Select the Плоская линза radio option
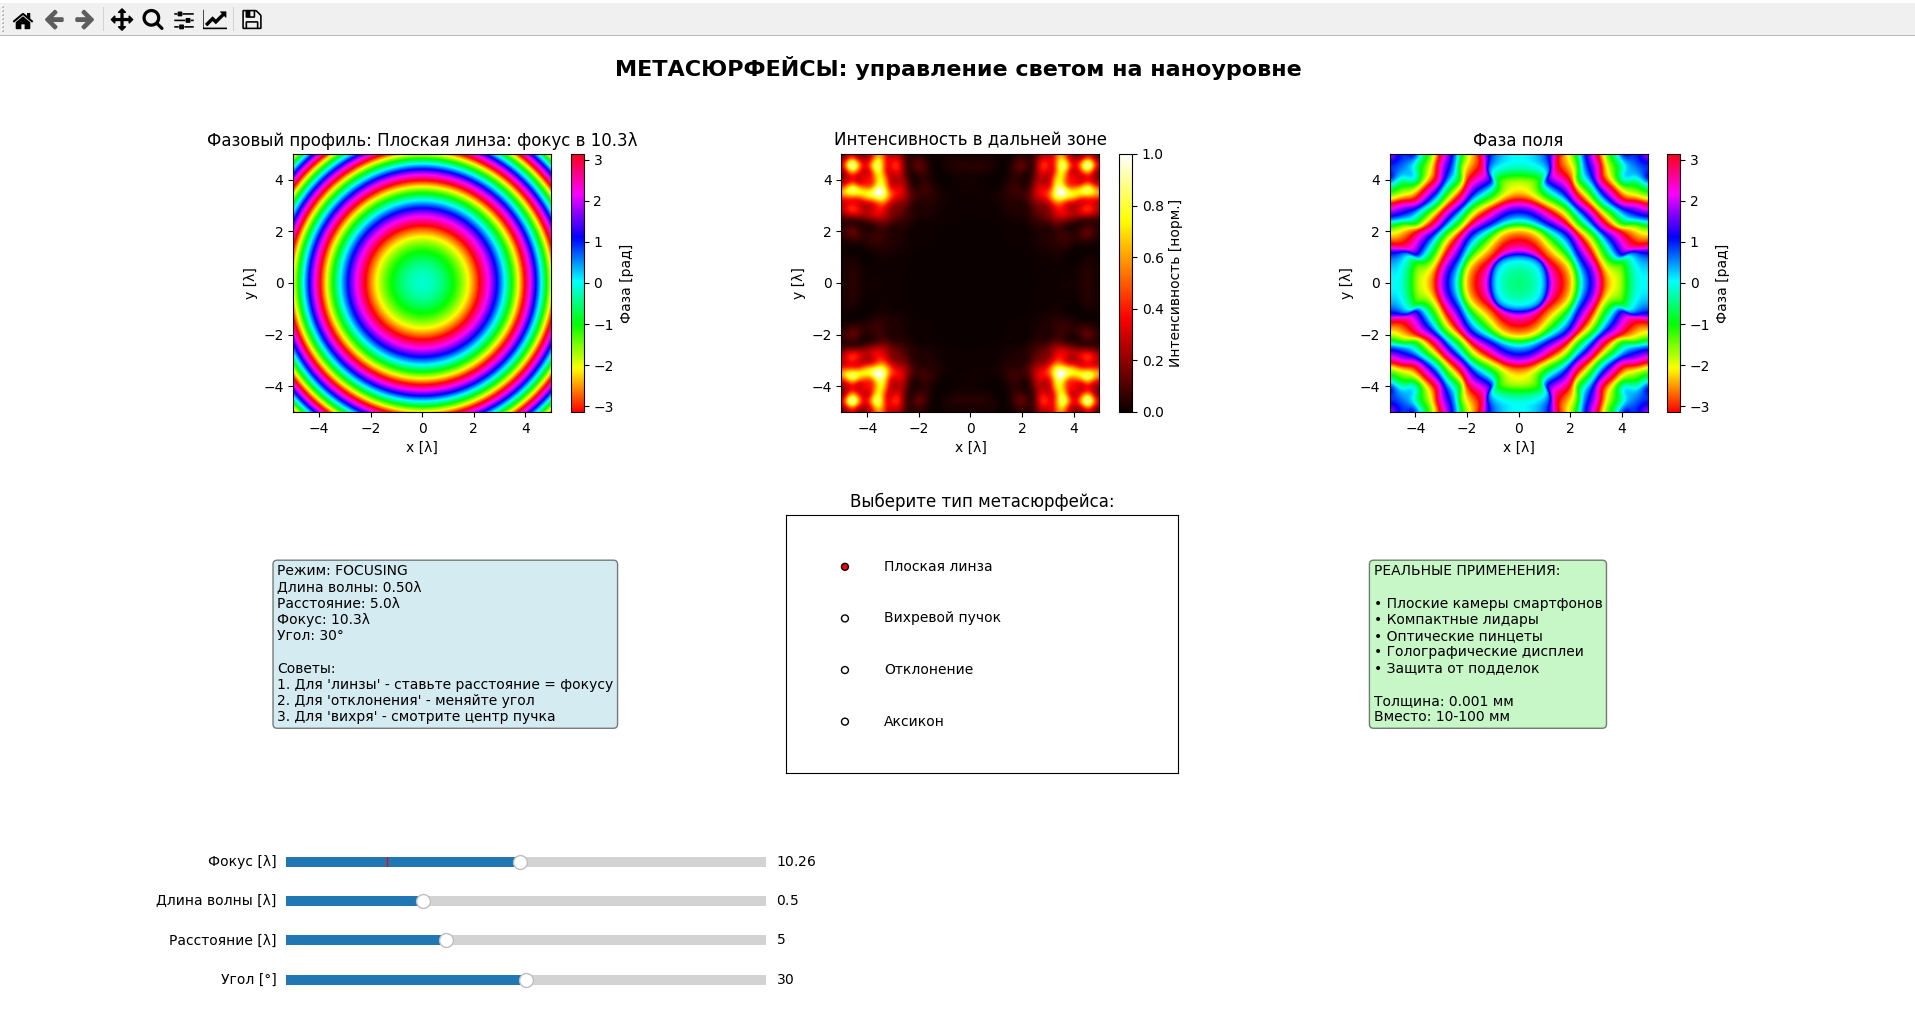 845,567
